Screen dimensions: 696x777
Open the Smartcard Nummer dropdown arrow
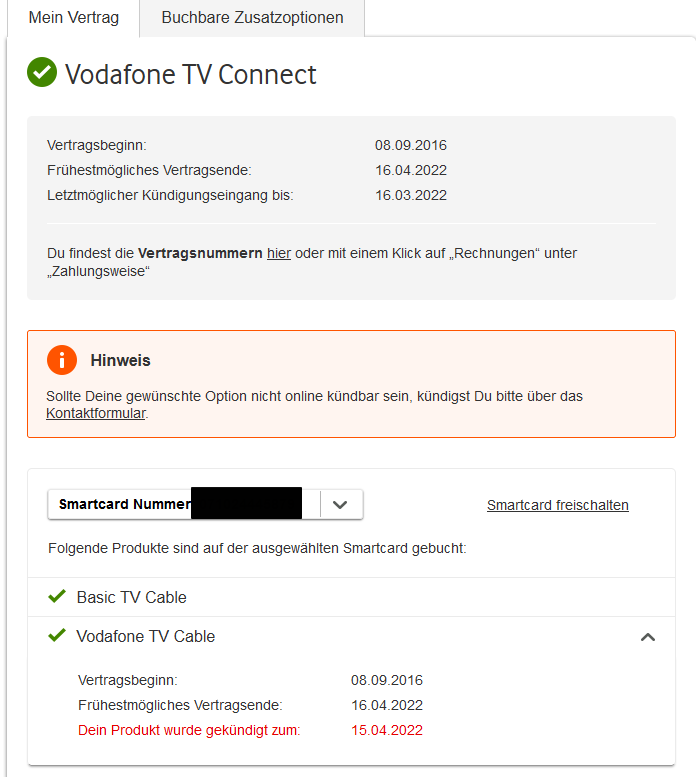[x=340, y=505]
